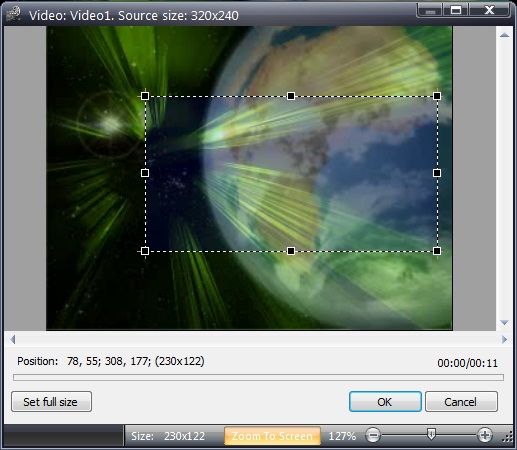Click the scroll up arrow icon
The width and height of the screenshot is (517, 450).
pyautogui.click(x=504, y=35)
